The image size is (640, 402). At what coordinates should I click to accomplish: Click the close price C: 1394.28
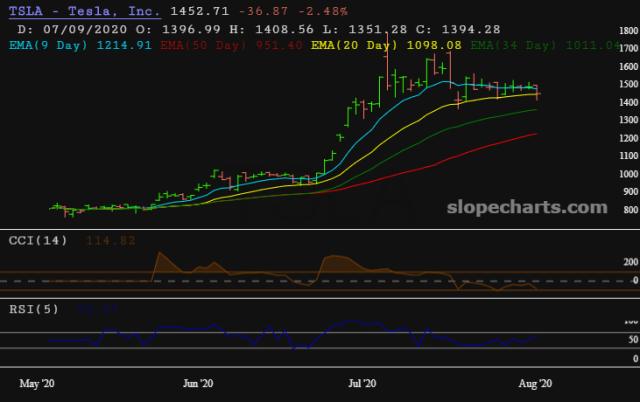click(x=458, y=29)
